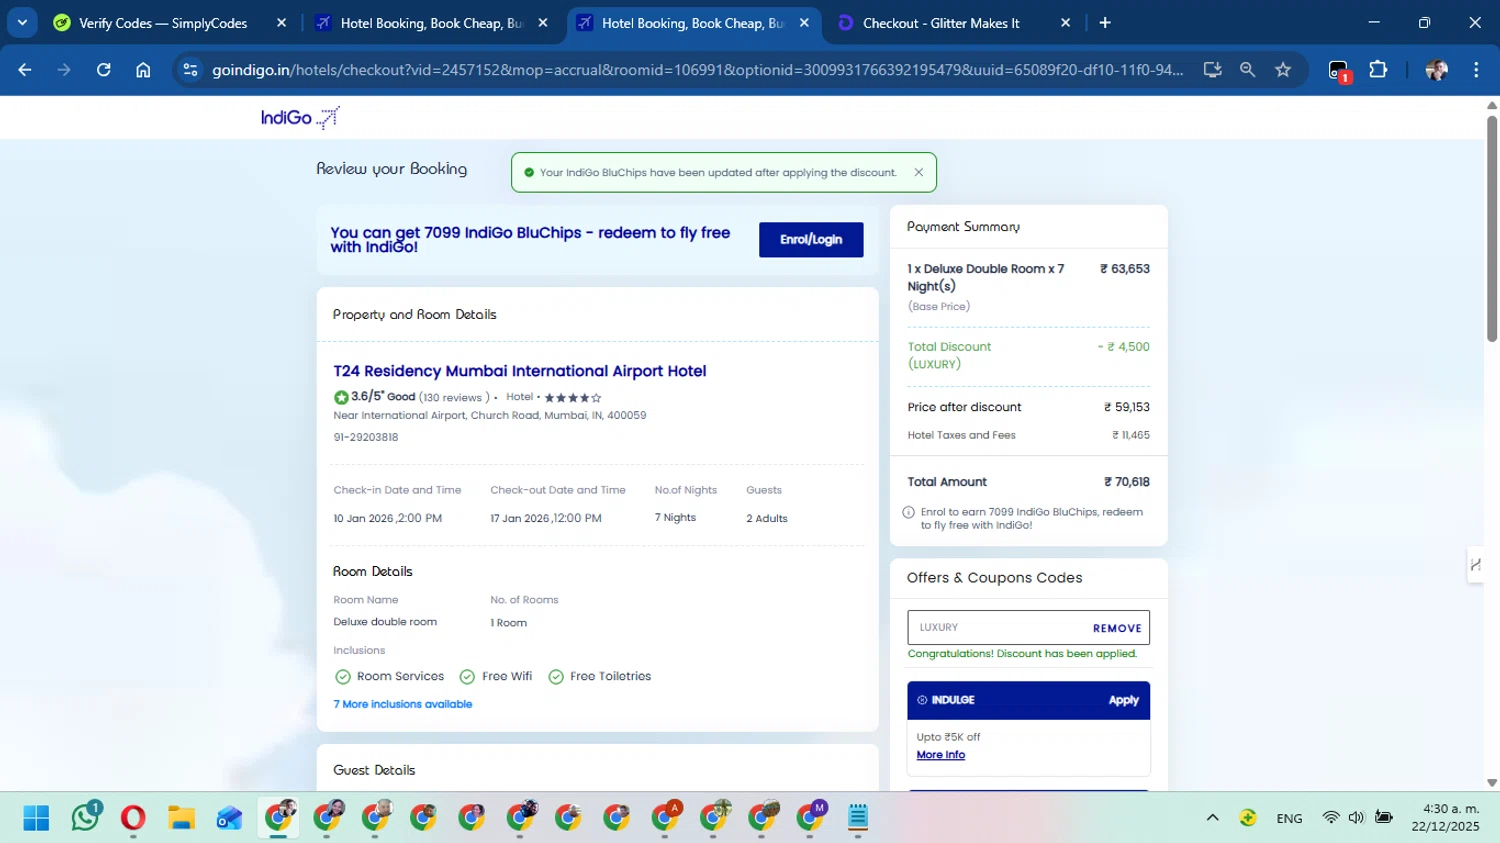
Task: Open More Info for INDULGE offer
Action: pyautogui.click(x=941, y=755)
